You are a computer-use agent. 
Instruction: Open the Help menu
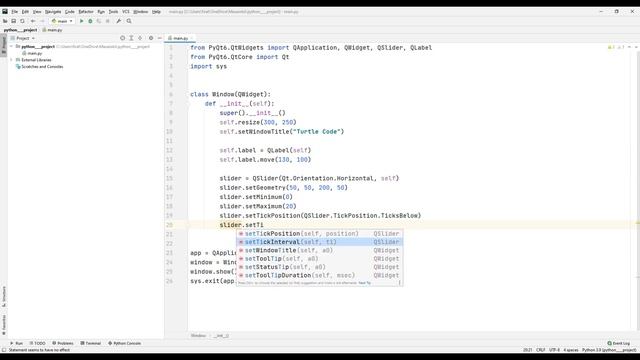pos(156,12)
